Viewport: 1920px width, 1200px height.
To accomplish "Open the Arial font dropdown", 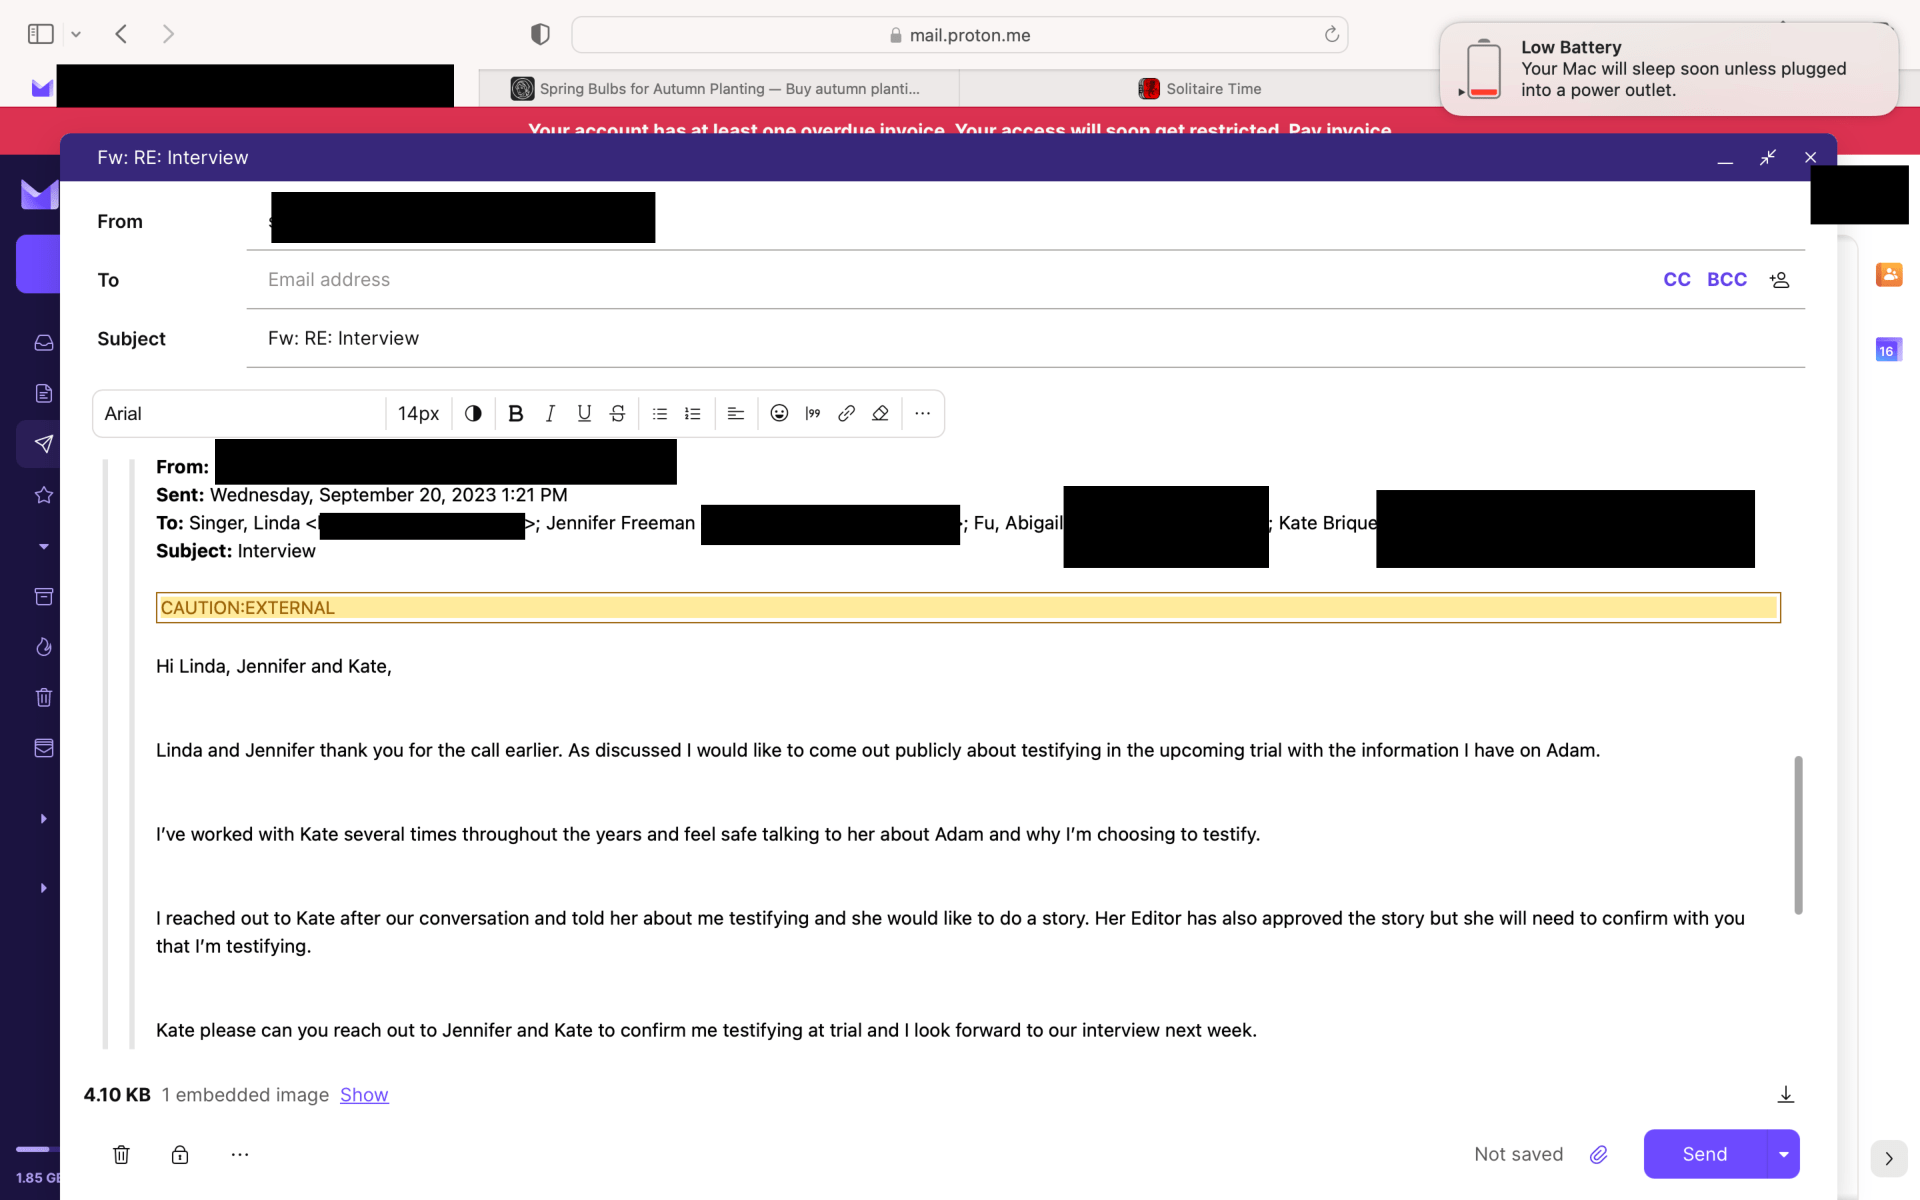I will coord(238,414).
